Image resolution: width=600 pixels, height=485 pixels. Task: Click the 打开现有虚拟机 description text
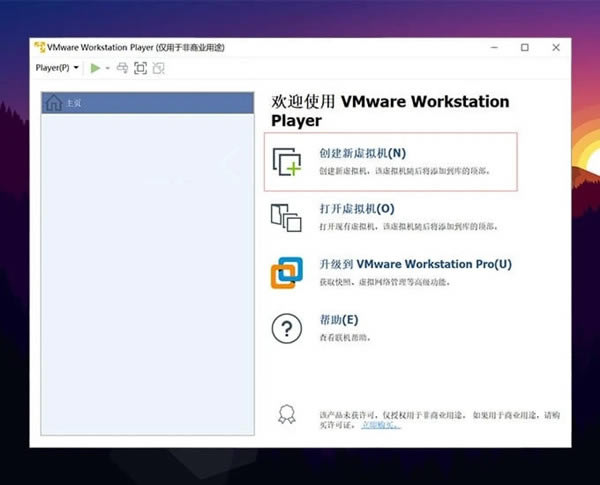[x=409, y=227]
